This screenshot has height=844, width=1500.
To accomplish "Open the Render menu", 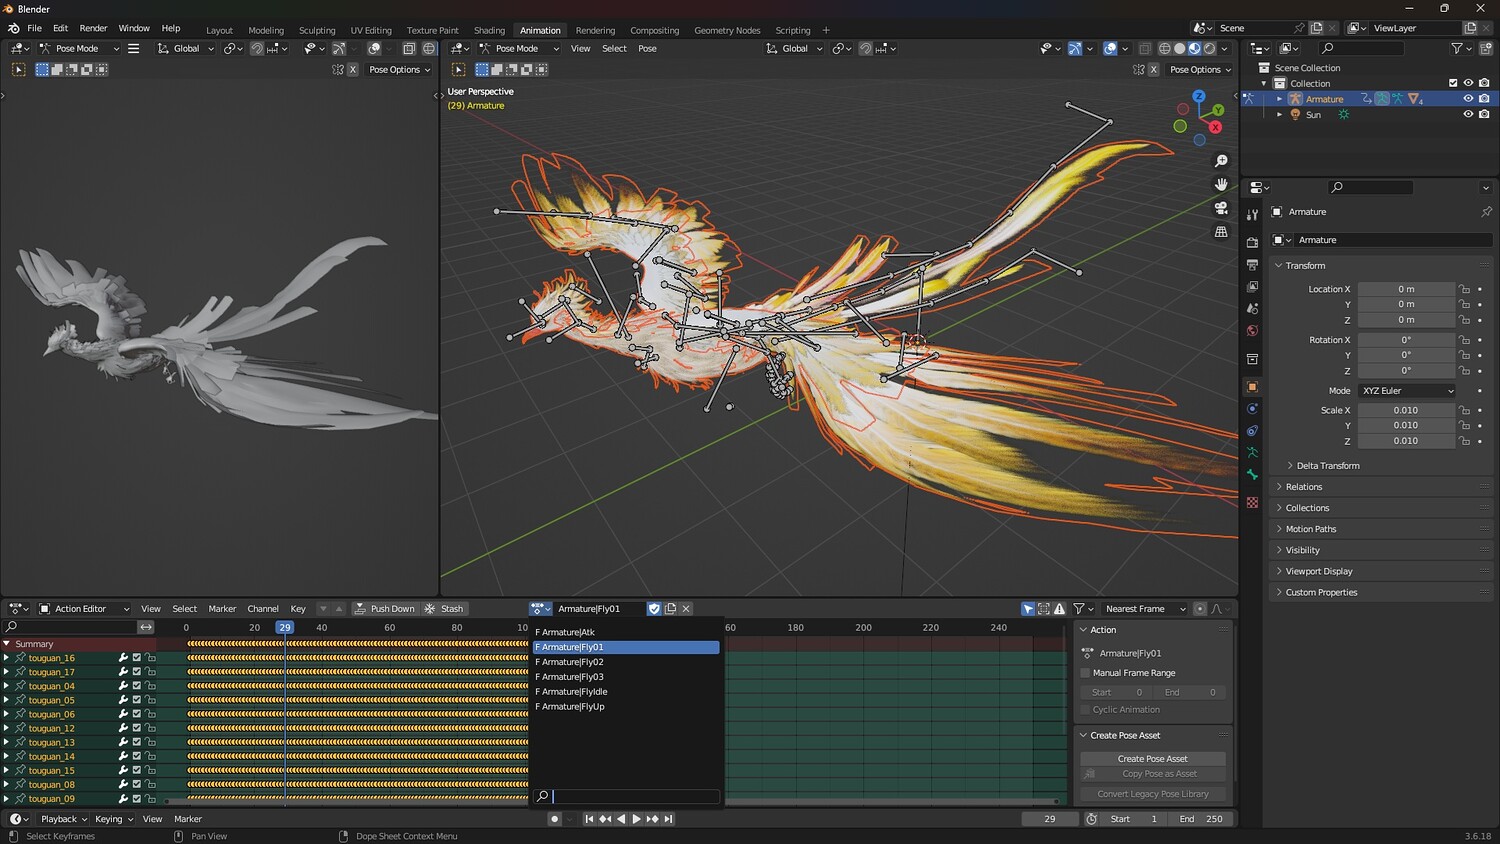I will point(93,28).
